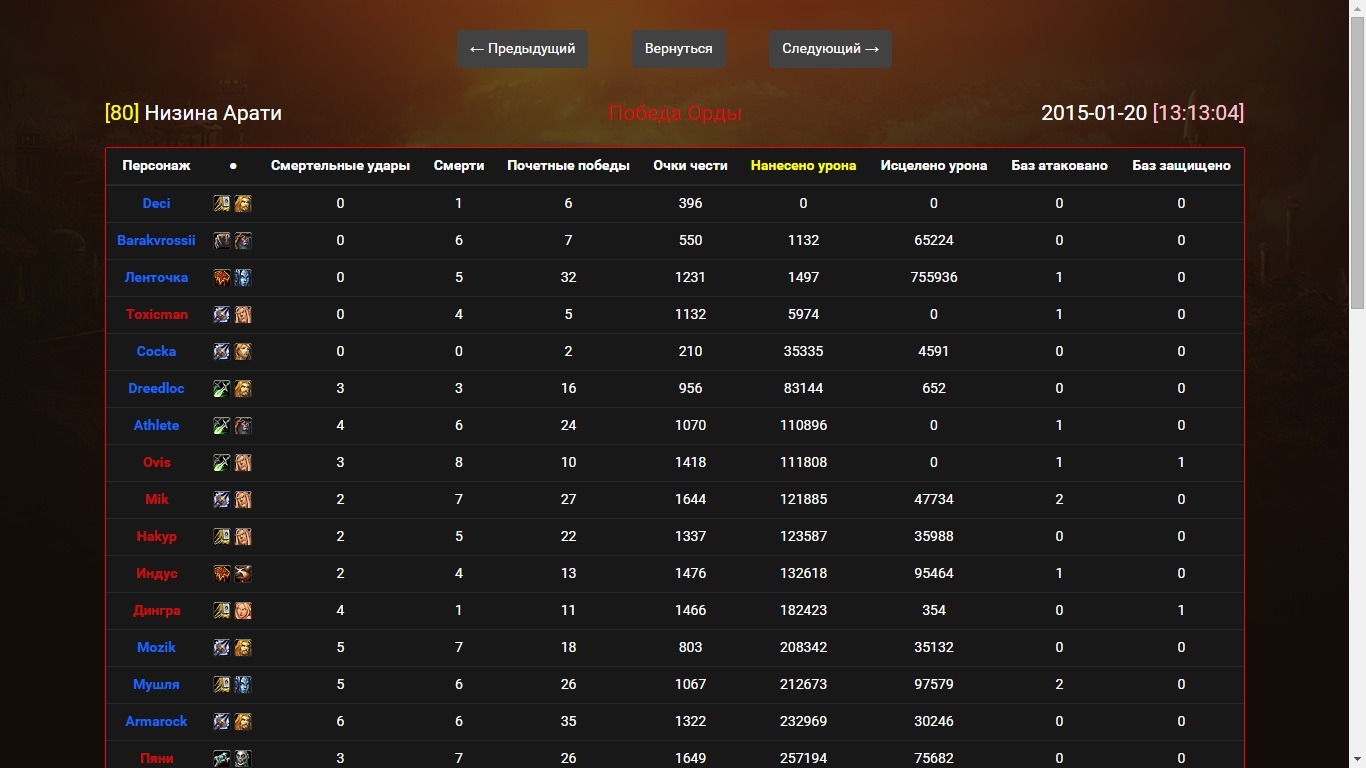1366x768 pixels.
Task: Click the race portrait in Mik's row
Action: point(242,500)
